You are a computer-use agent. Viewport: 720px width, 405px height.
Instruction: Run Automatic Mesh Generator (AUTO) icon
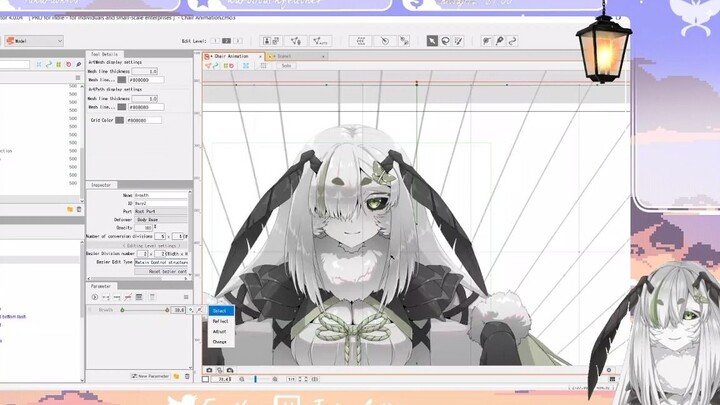(x=320, y=41)
